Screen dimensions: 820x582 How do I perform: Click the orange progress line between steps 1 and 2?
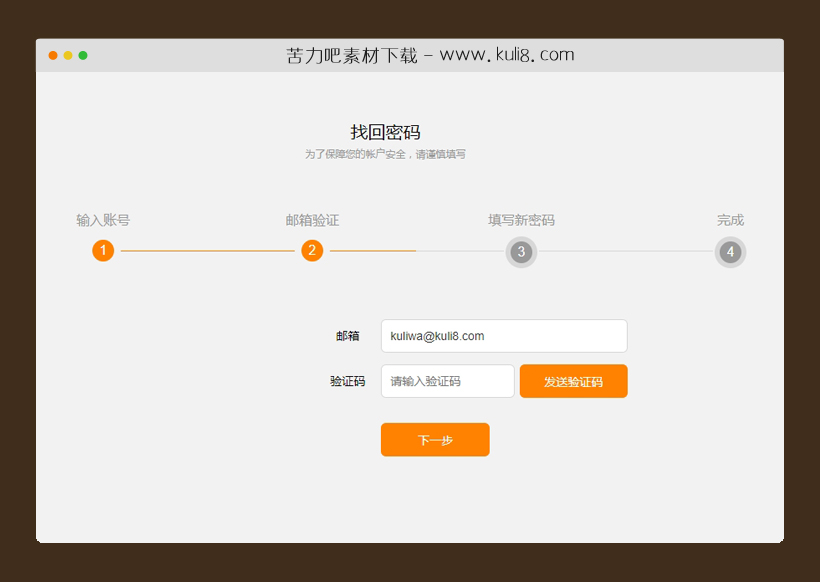click(207, 251)
